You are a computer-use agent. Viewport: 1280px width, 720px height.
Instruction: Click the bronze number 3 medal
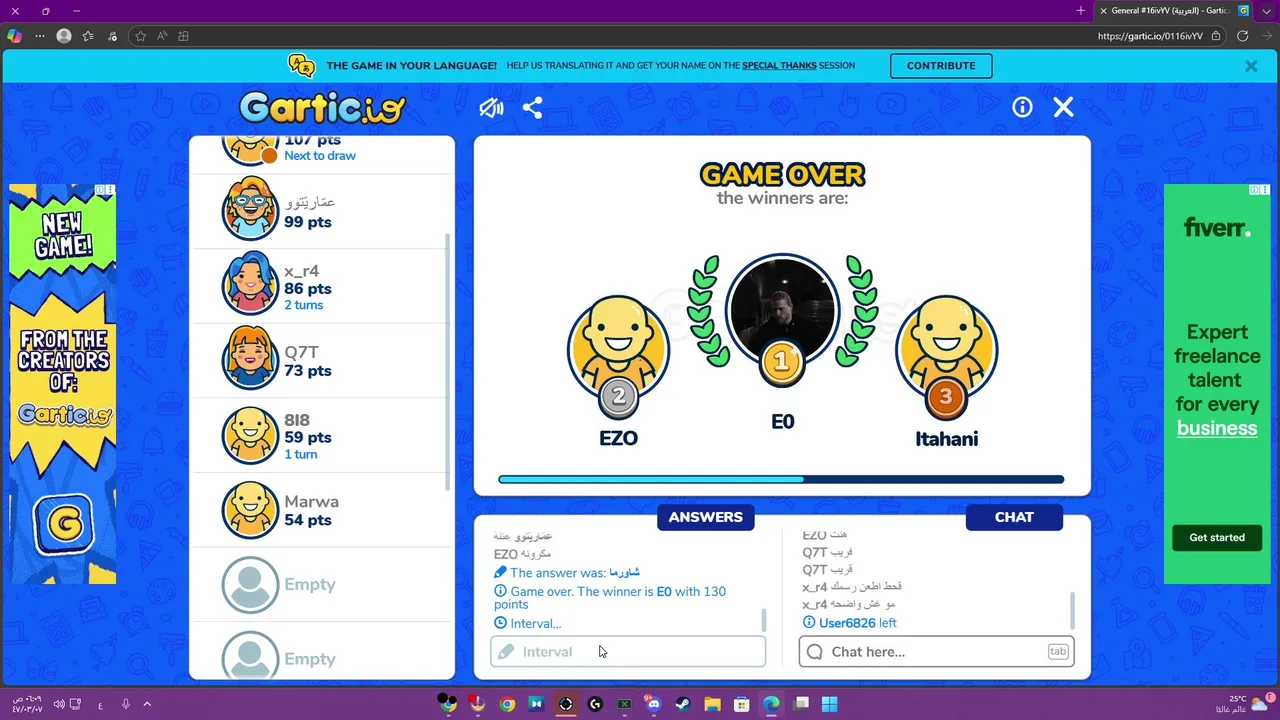[946, 398]
